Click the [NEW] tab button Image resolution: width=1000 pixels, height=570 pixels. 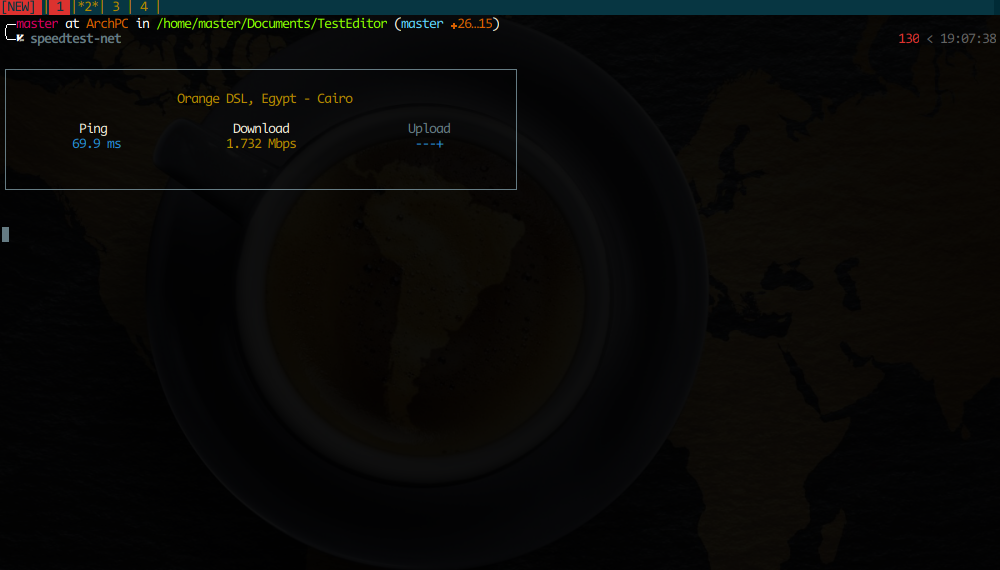tap(19, 7)
